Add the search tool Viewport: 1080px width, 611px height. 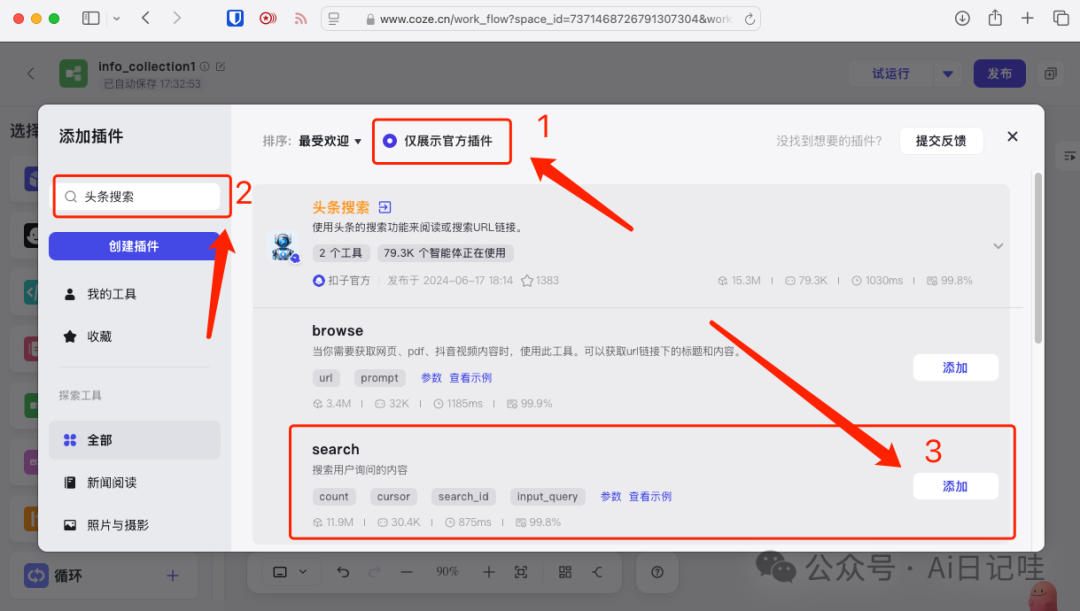point(955,486)
